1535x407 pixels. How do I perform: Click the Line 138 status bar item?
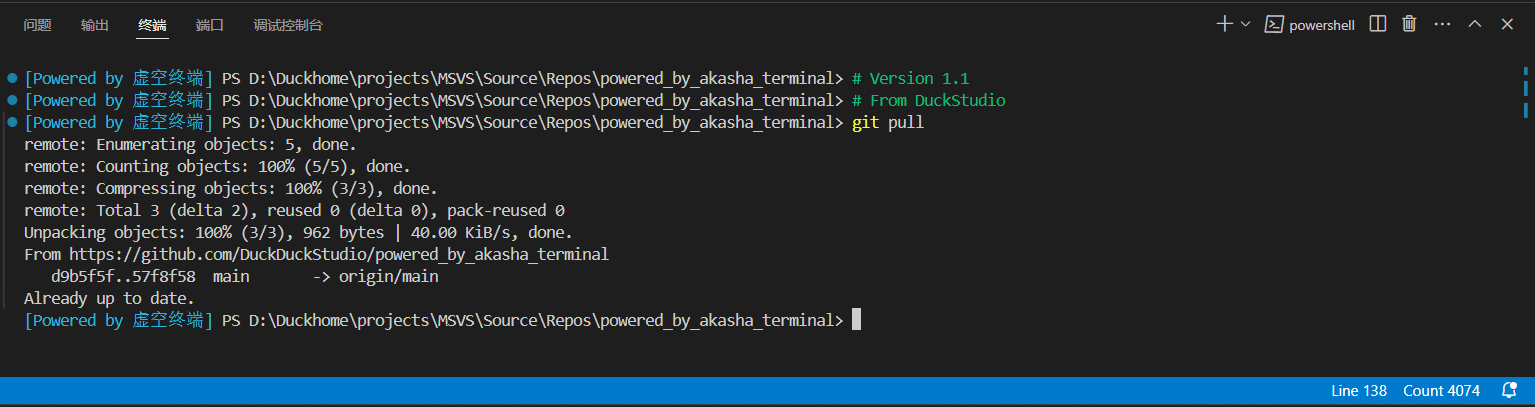point(1359,390)
